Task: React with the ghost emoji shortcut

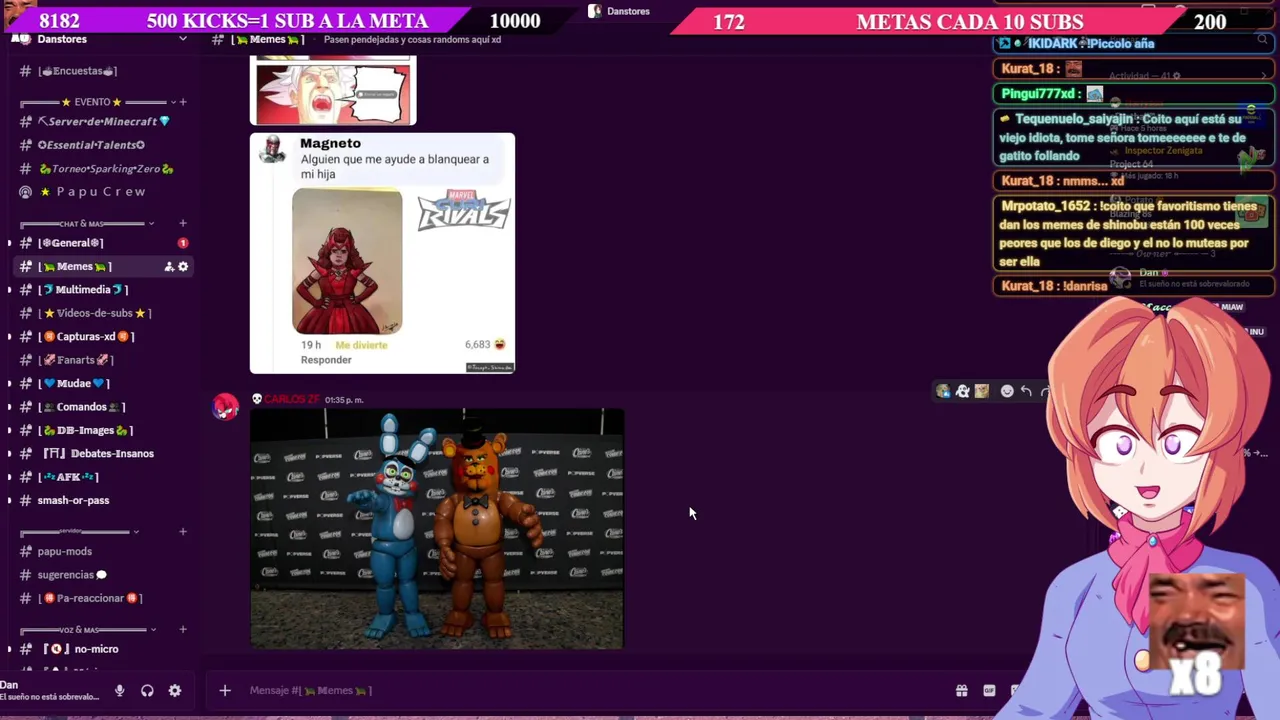Action: (962, 391)
